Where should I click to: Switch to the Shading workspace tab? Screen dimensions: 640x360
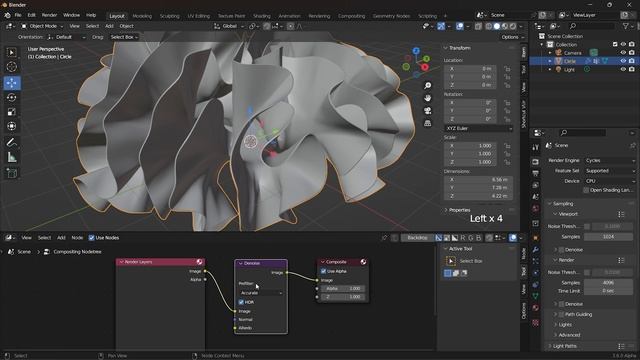pos(262,16)
